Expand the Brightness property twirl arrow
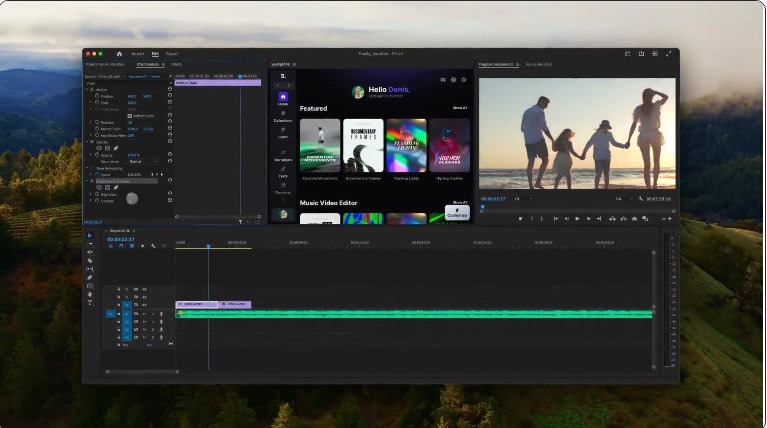767x428 pixels. pyautogui.click(x=92, y=194)
